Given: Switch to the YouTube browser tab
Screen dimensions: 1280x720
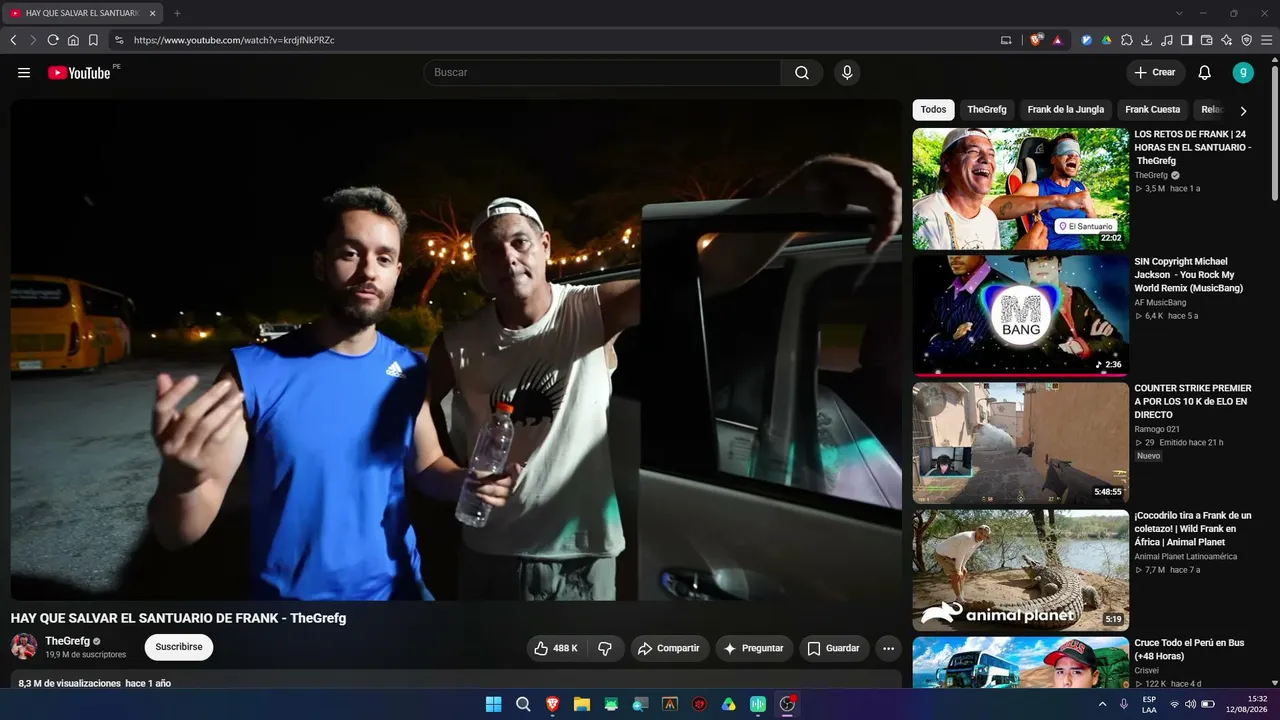Looking at the screenshot, I should click(80, 13).
